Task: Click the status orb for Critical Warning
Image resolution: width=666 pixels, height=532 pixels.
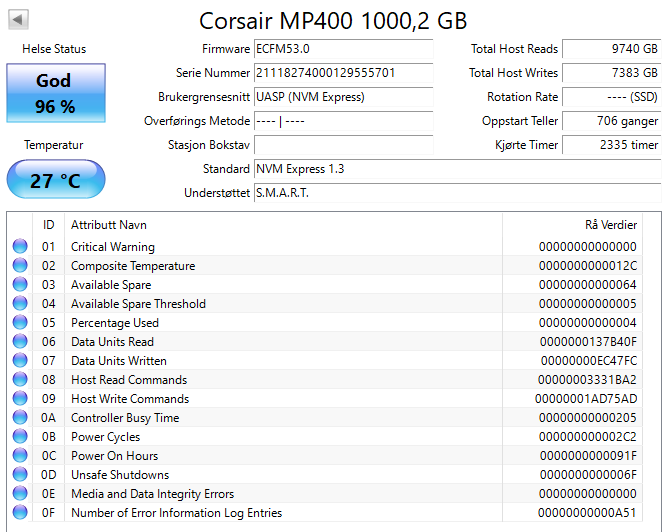Action: pyautogui.click(x=20, y=247)
